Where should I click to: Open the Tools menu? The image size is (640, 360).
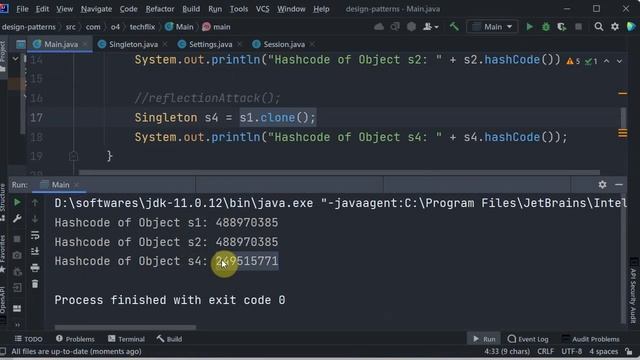tap(239, 9)
